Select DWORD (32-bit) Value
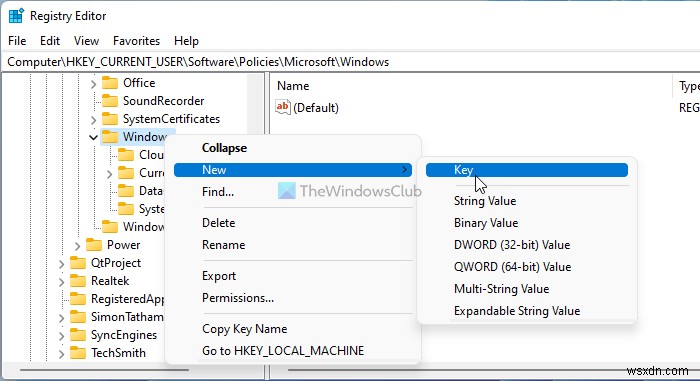The height and width of the screenshot is (381, 700). (x=527, y=245)
